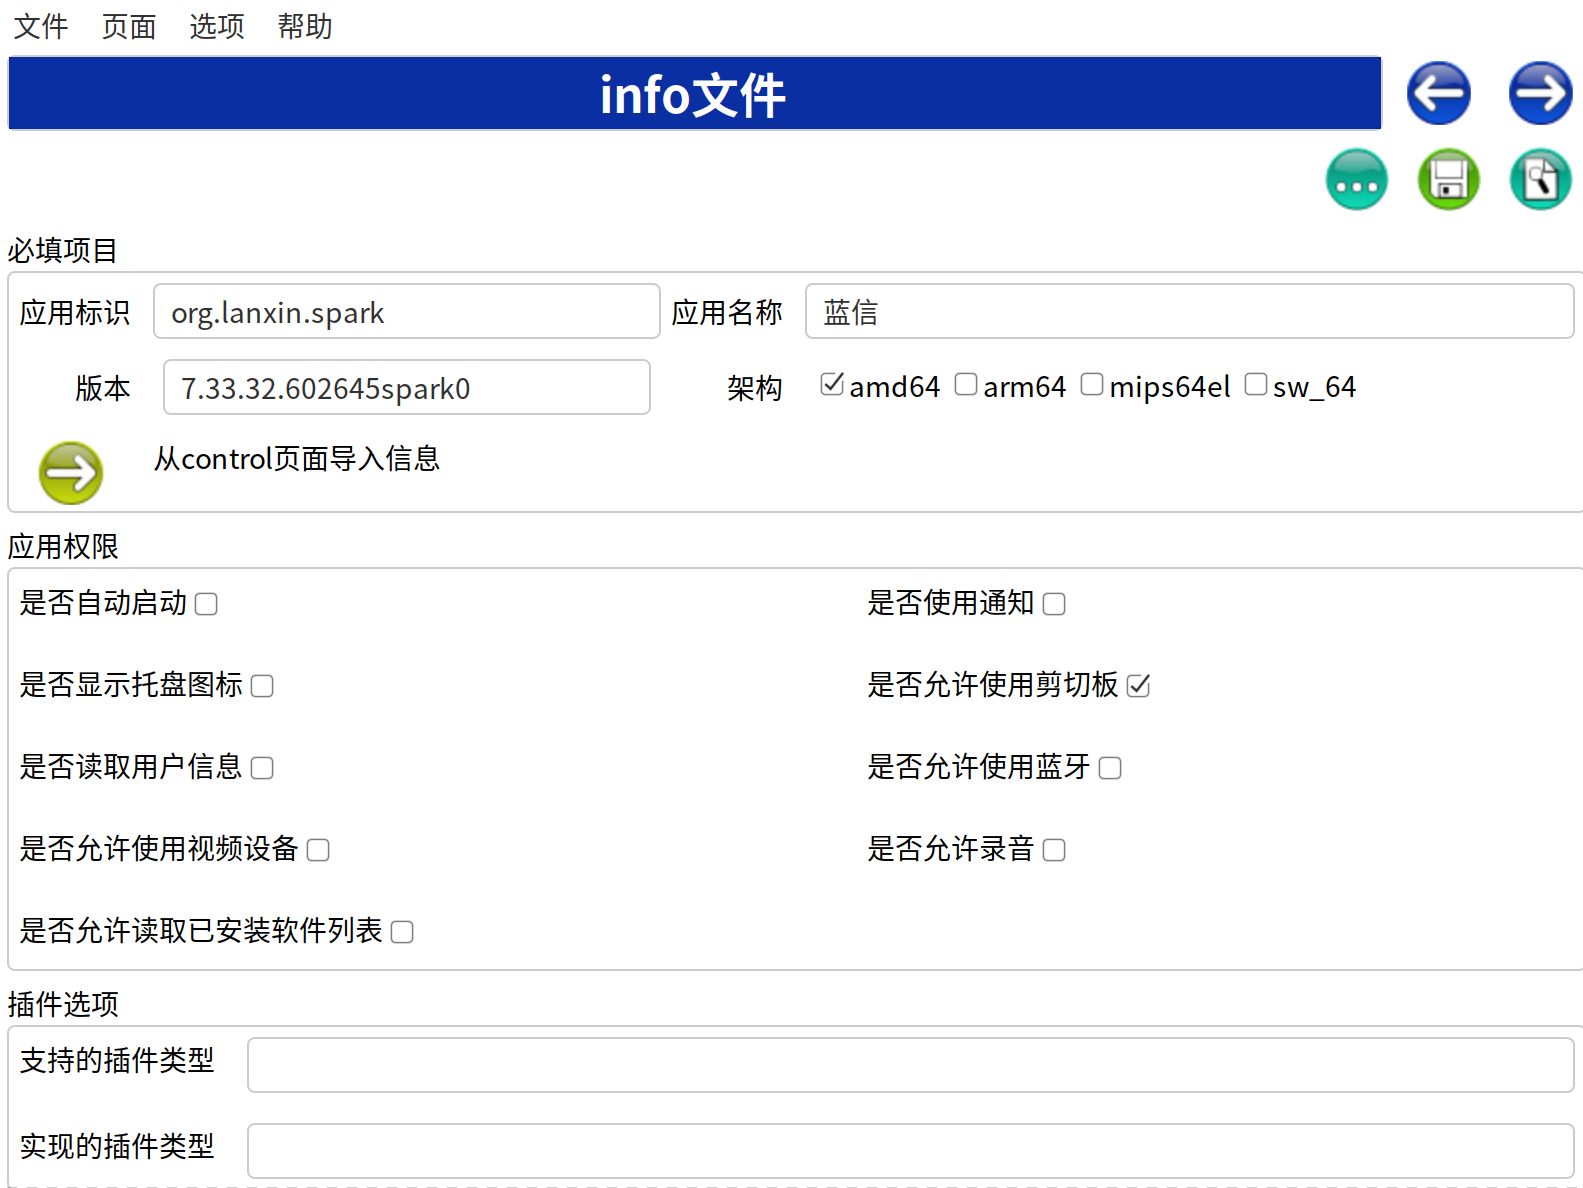Viewport: 1583px width, 1188px height.
Task: Enable the arm64 architecture checkbox
Action: pos(966,384)
